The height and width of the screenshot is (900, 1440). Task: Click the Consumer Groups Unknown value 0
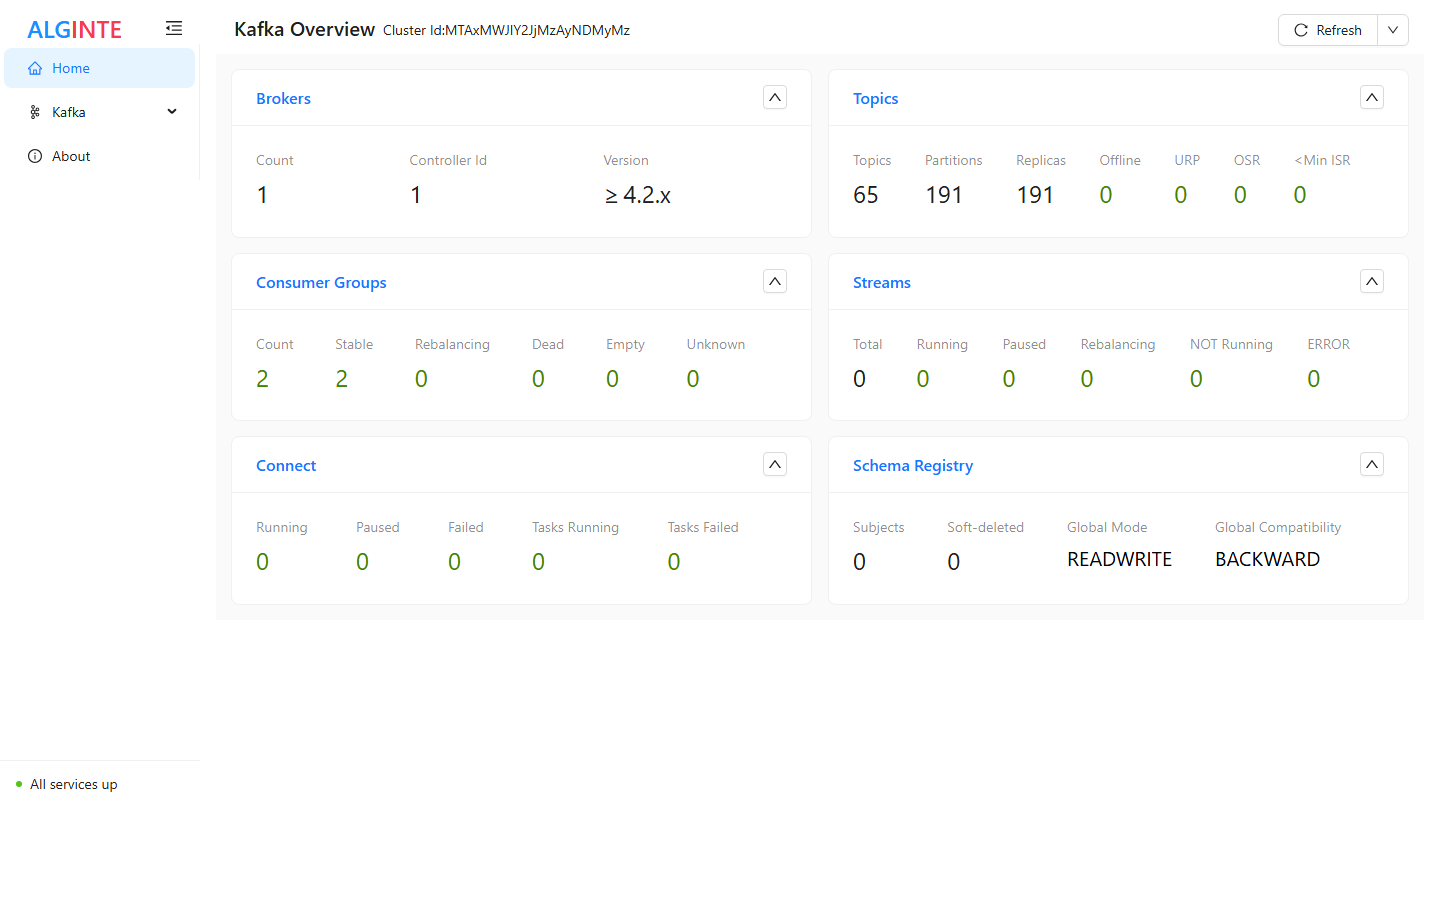[693, 379]
